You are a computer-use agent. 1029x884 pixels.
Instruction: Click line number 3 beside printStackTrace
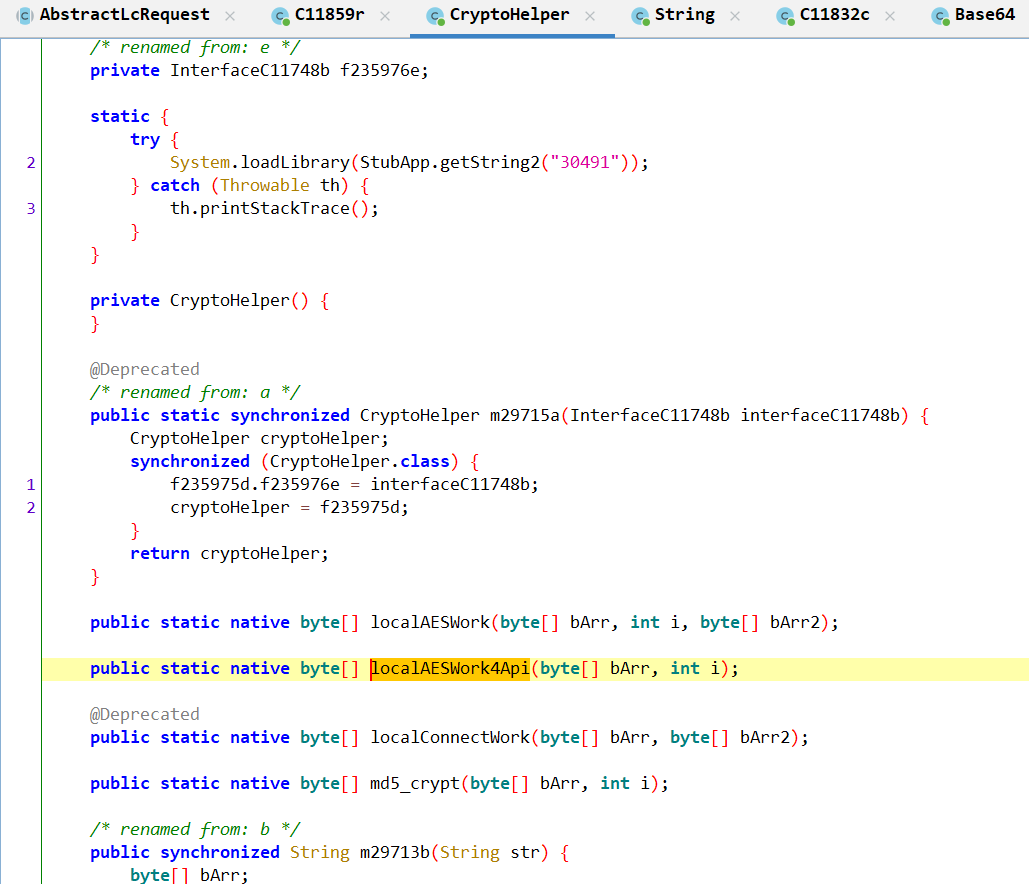click(31, 209)
